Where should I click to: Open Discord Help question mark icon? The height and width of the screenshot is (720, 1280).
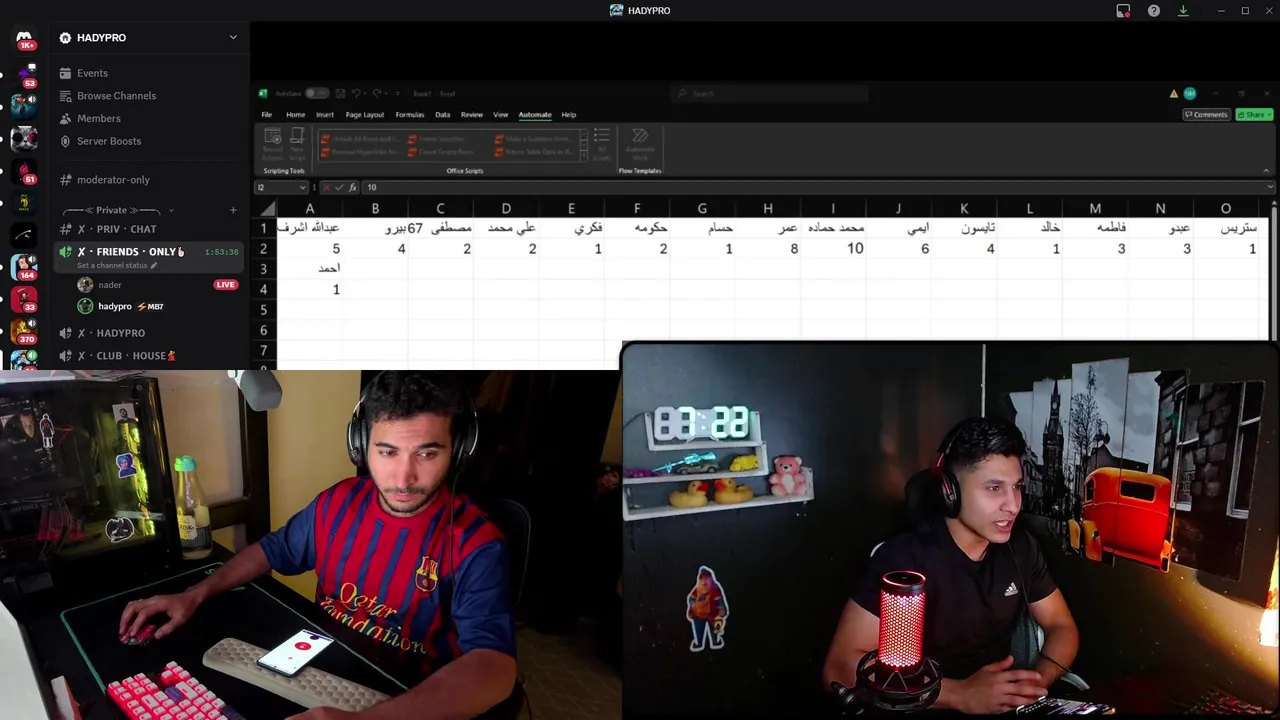(x=1154, y=10)
